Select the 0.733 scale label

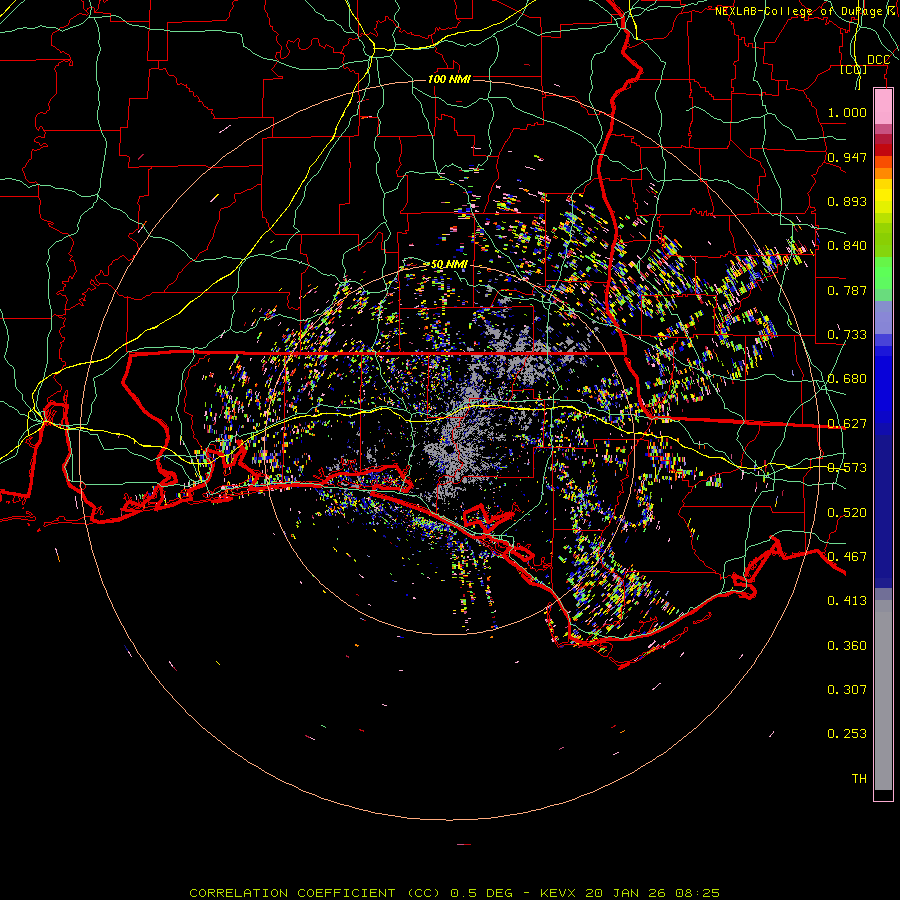point(847,335)
